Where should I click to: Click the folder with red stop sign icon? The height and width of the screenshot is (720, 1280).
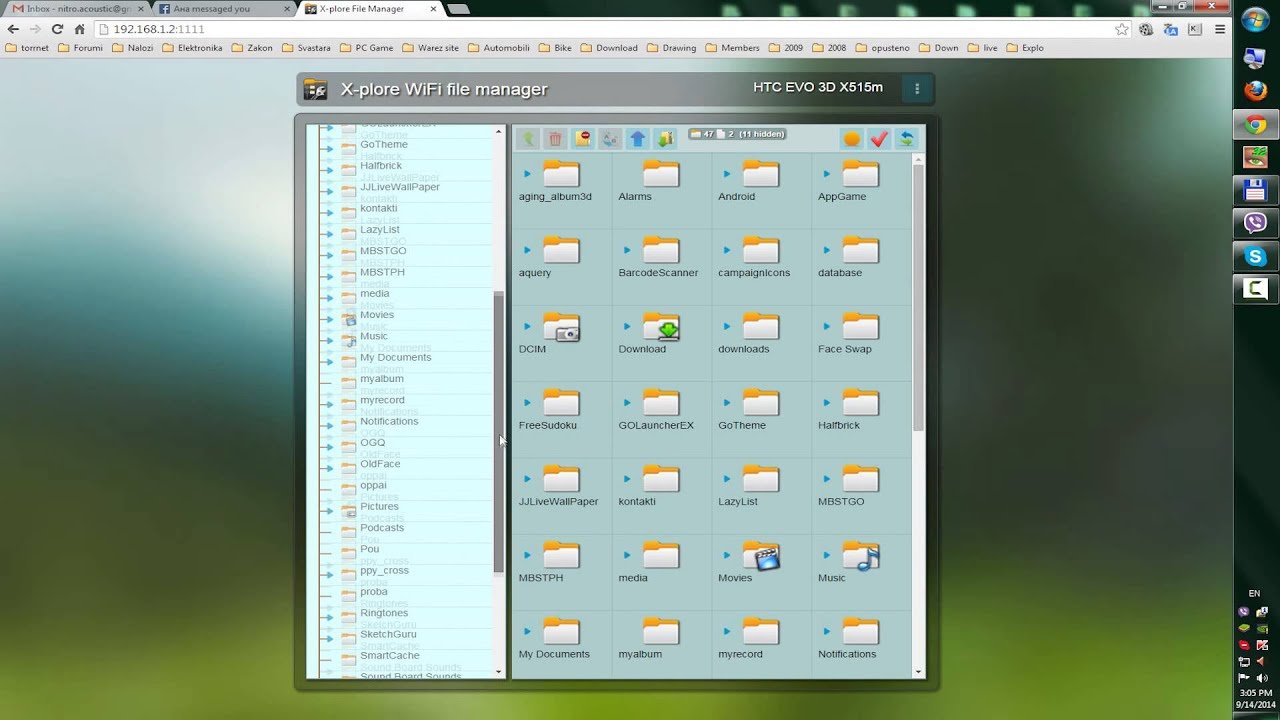pos(582,139)
